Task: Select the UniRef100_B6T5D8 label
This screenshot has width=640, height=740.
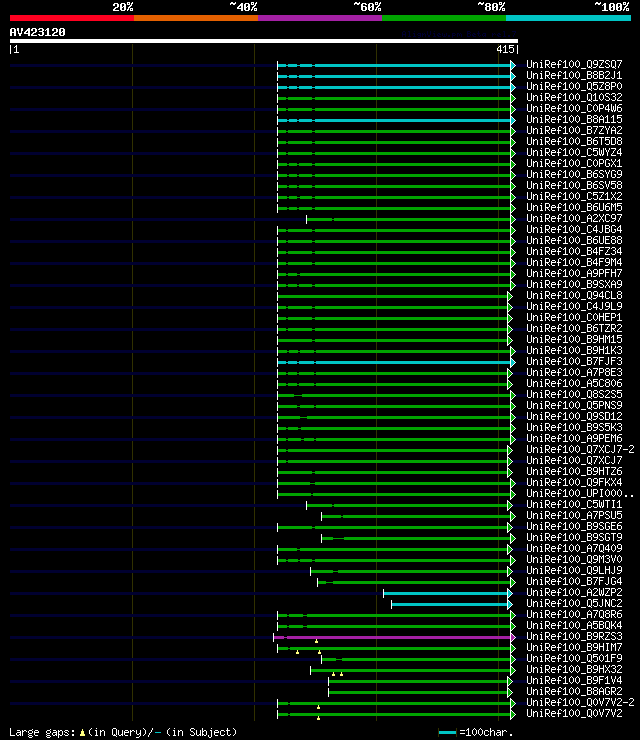Action: (x=574, y=142)
